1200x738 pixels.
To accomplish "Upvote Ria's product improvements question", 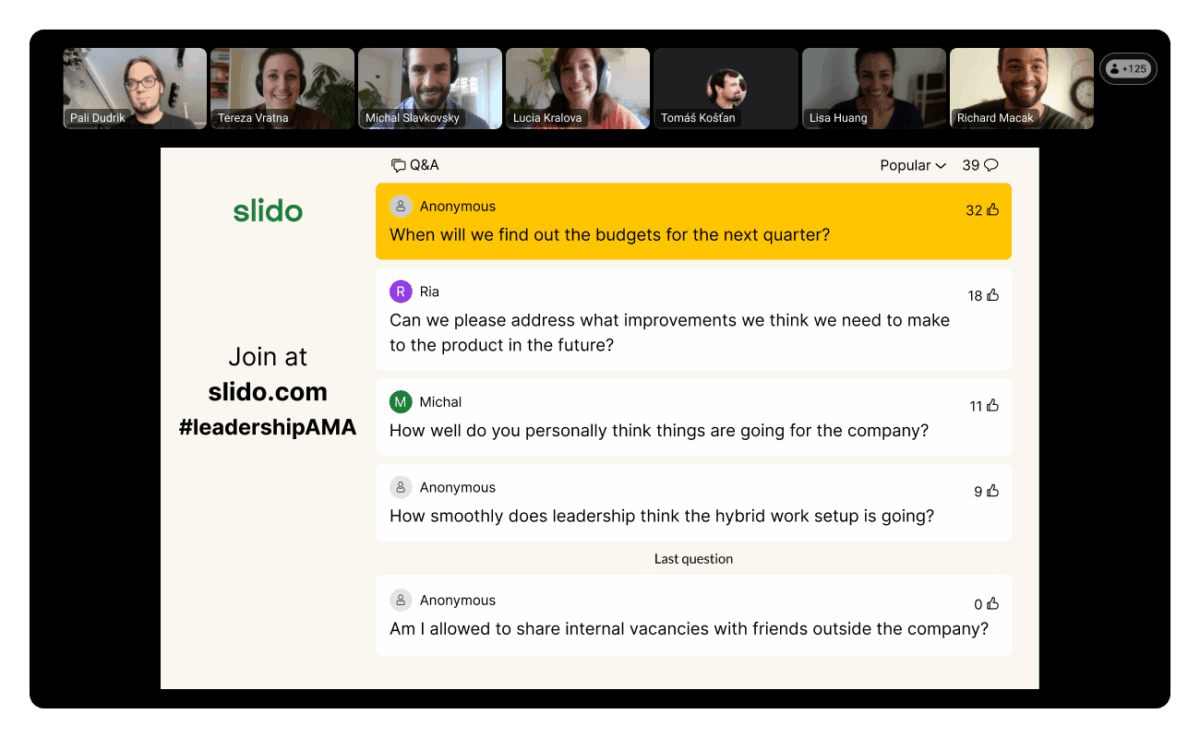I will click(986, 295).
